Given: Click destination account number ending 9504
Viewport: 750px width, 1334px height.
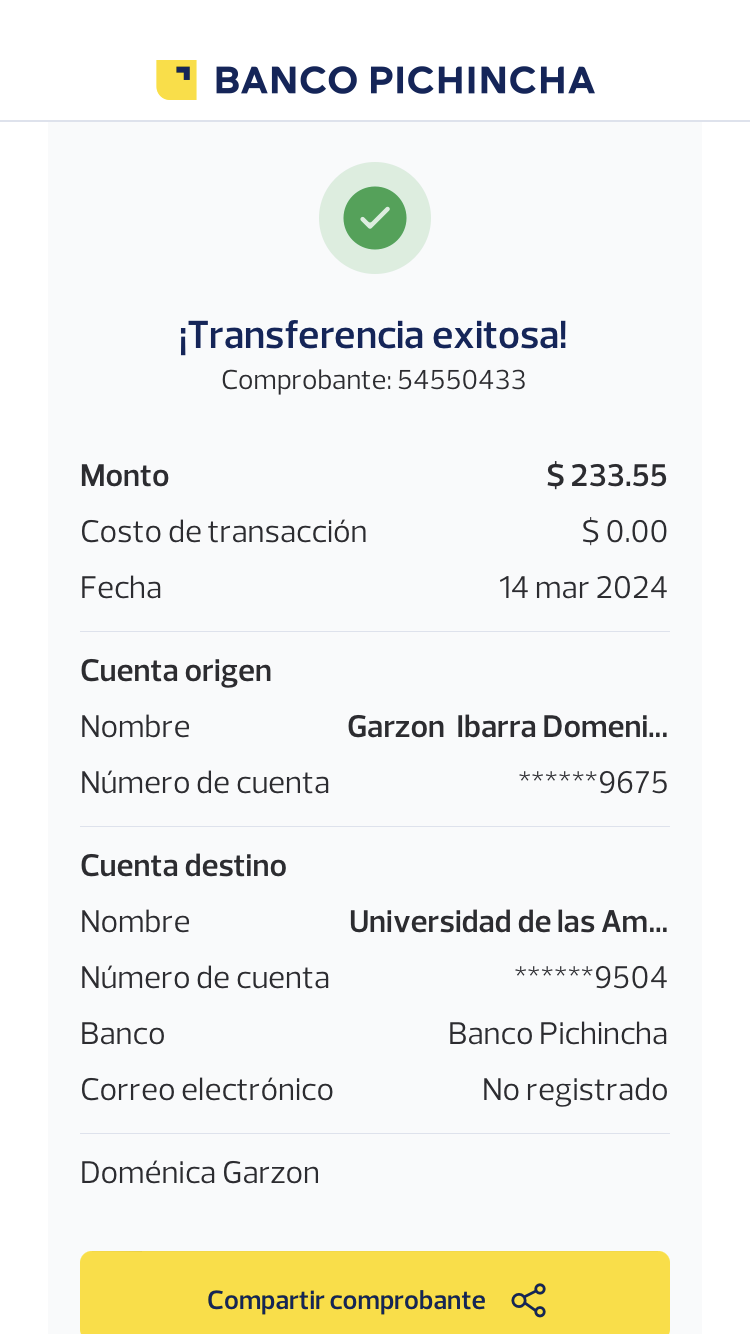Looking at the screenshot, I should tap(590, 977).
